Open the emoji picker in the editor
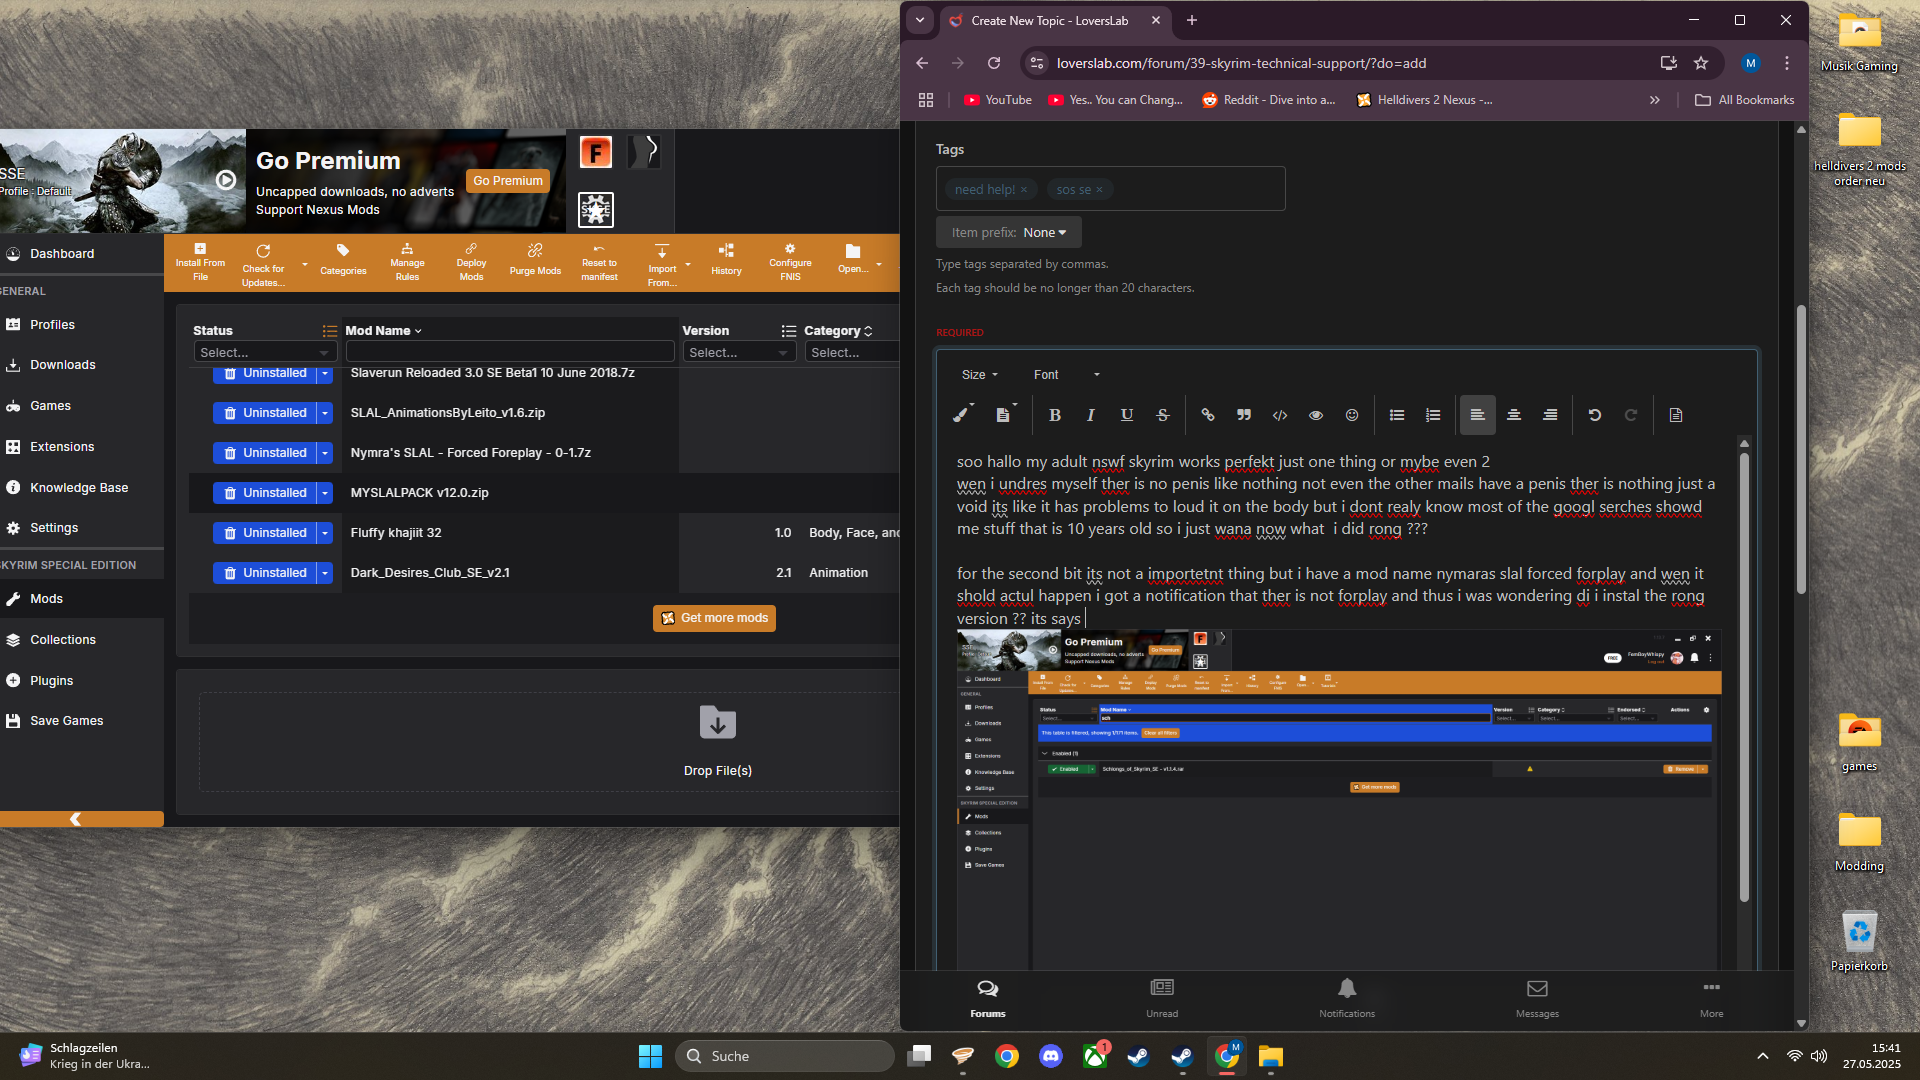 [x=1352, y=415]
